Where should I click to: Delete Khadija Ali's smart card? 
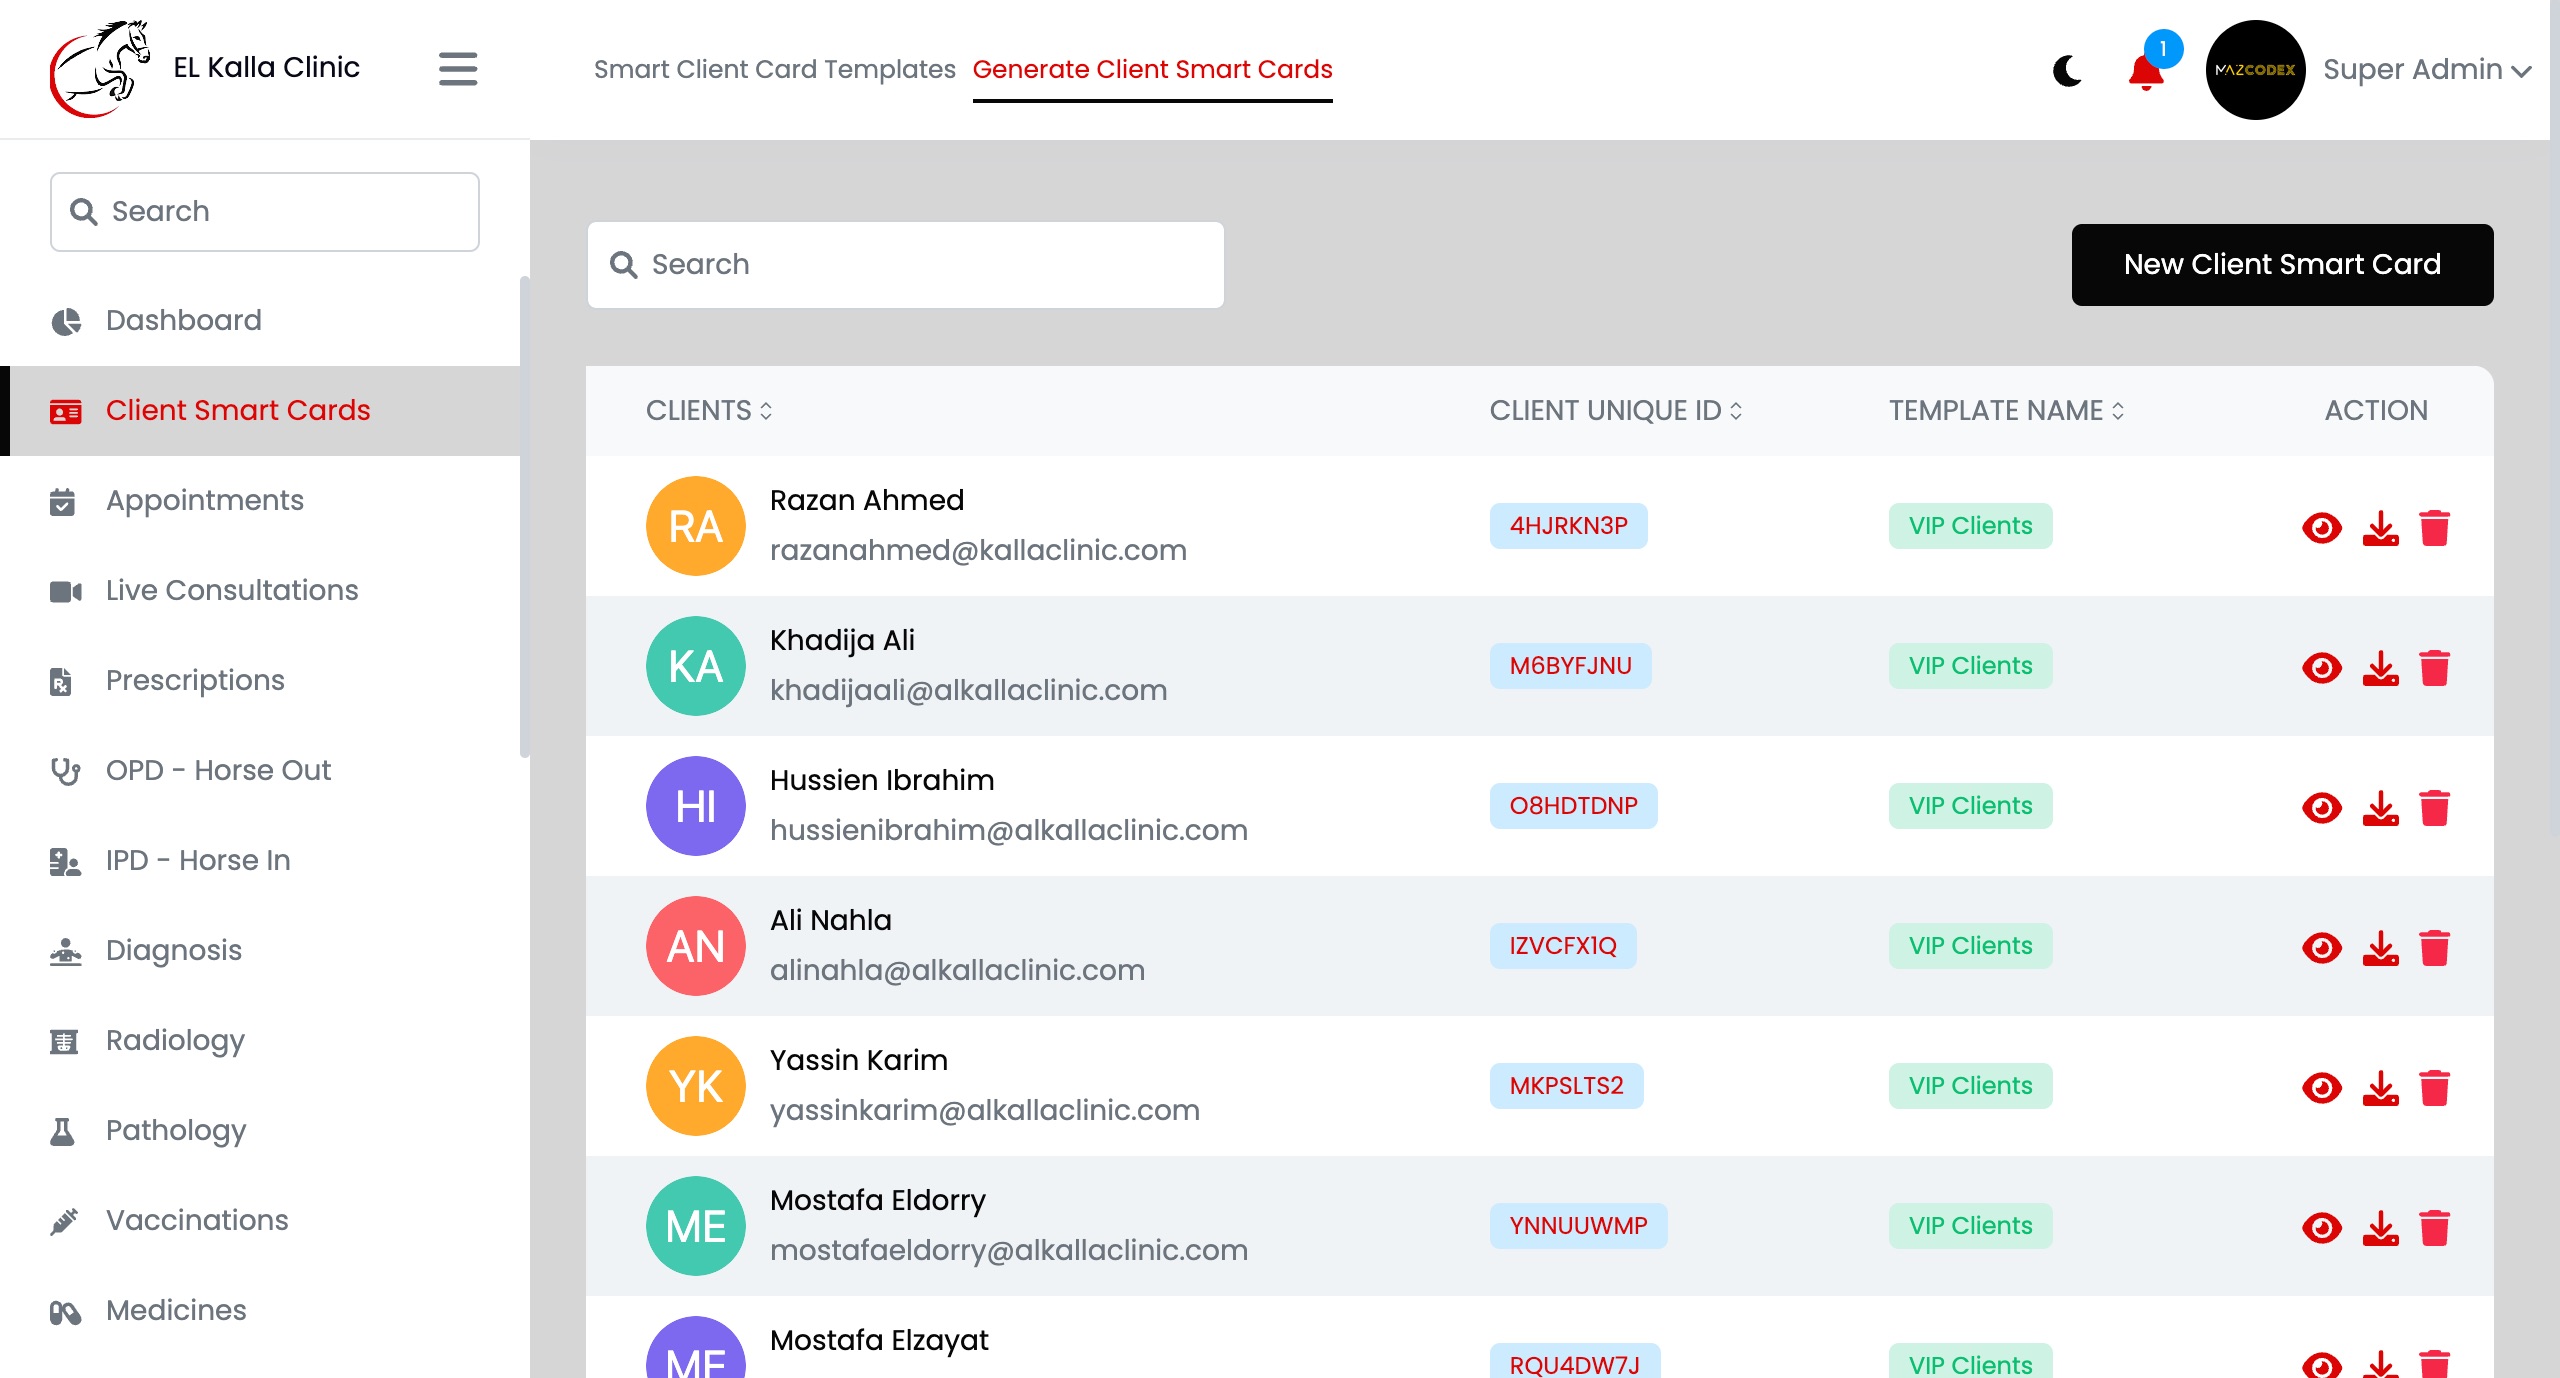2434,668
